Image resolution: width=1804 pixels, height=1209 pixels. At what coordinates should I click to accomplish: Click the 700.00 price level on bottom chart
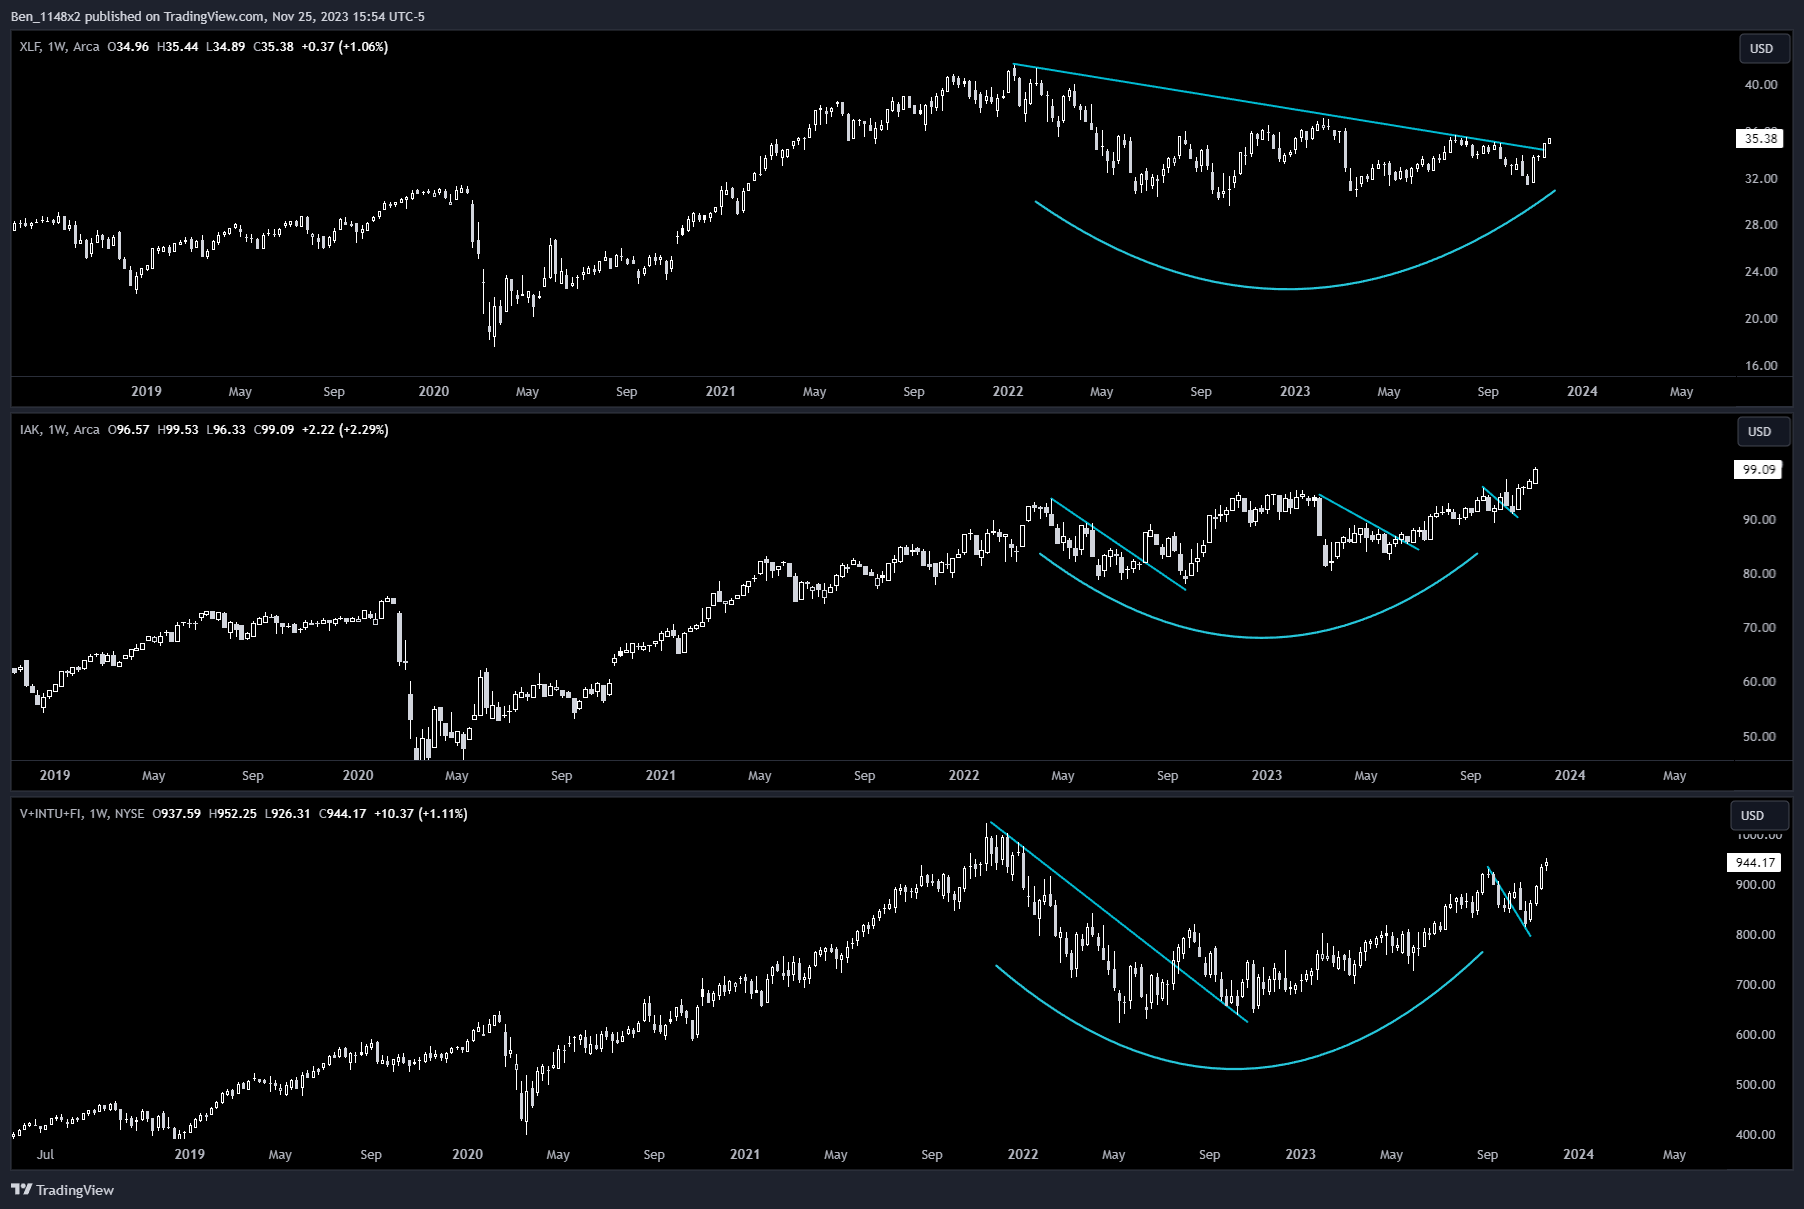[x=1756, y=985]
